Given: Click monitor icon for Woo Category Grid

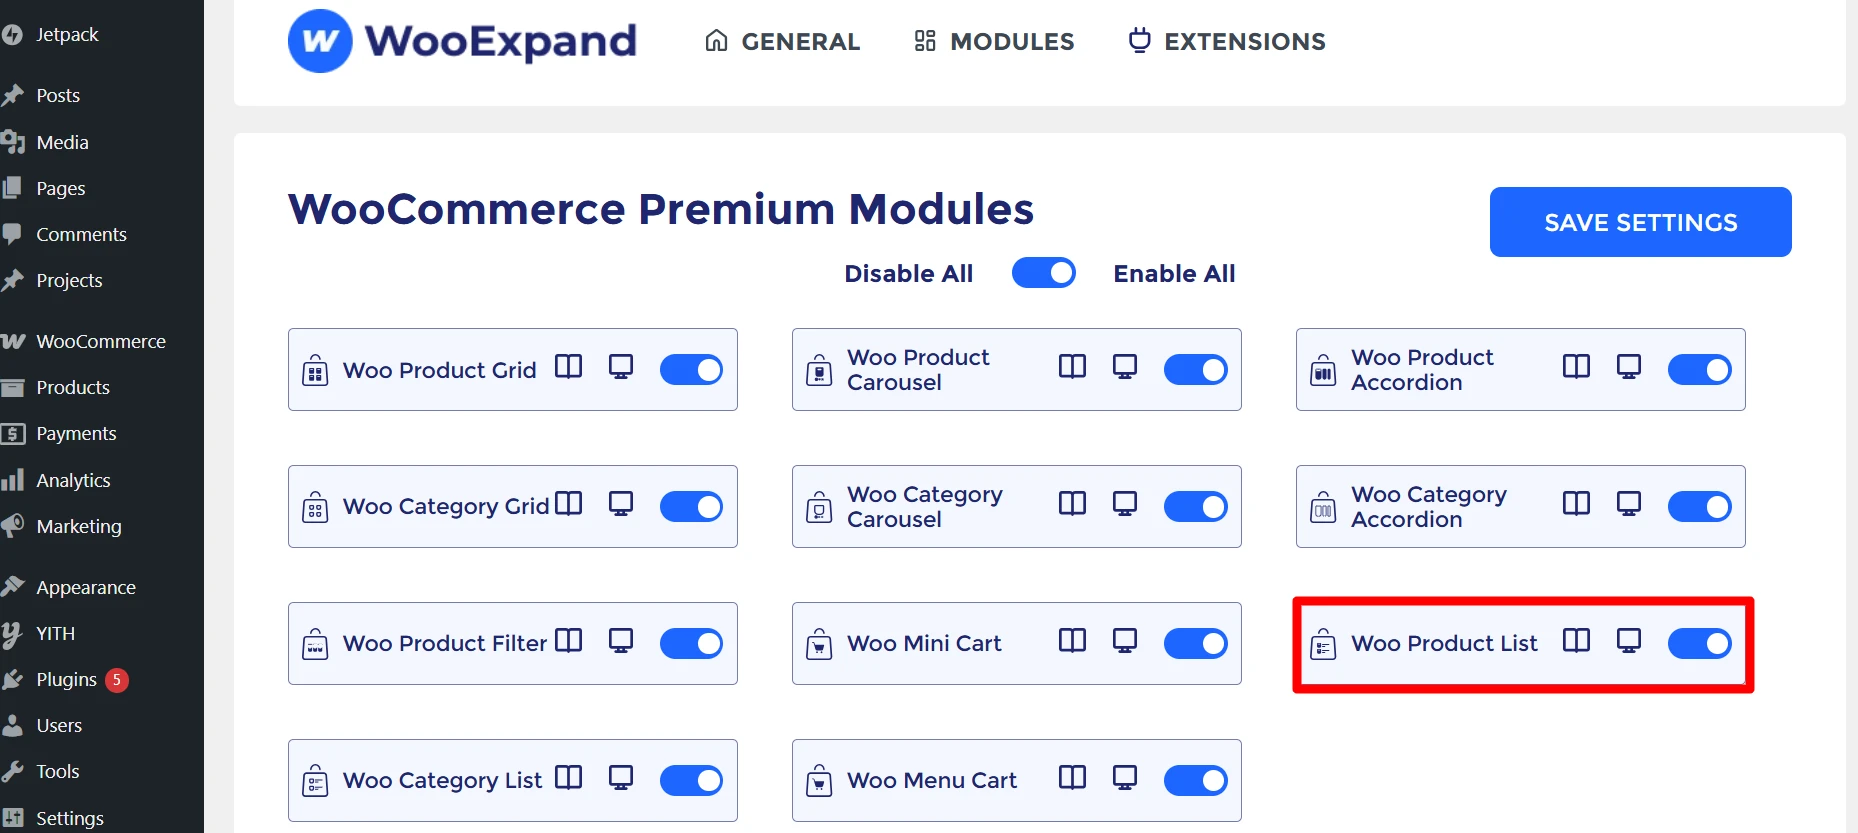Looking at the screenshot, I should click(621, 504).
